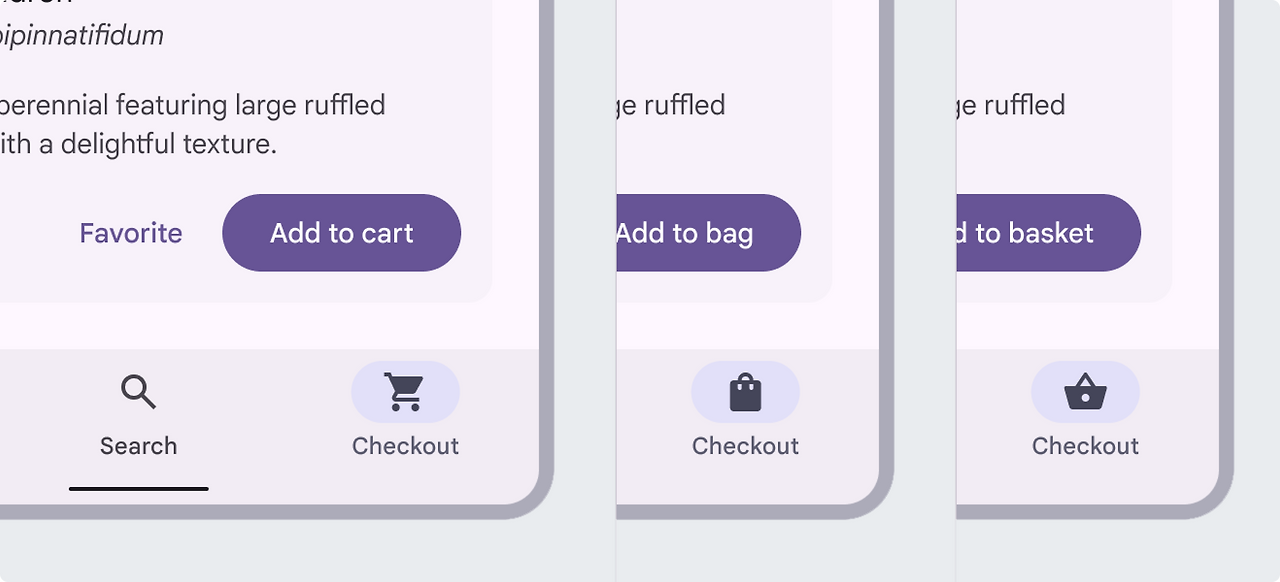Image resolution: width=1280 pixels, height=582 pixels.
Task: Click the 'a delightful texture' text line
Action: (140, 144)
